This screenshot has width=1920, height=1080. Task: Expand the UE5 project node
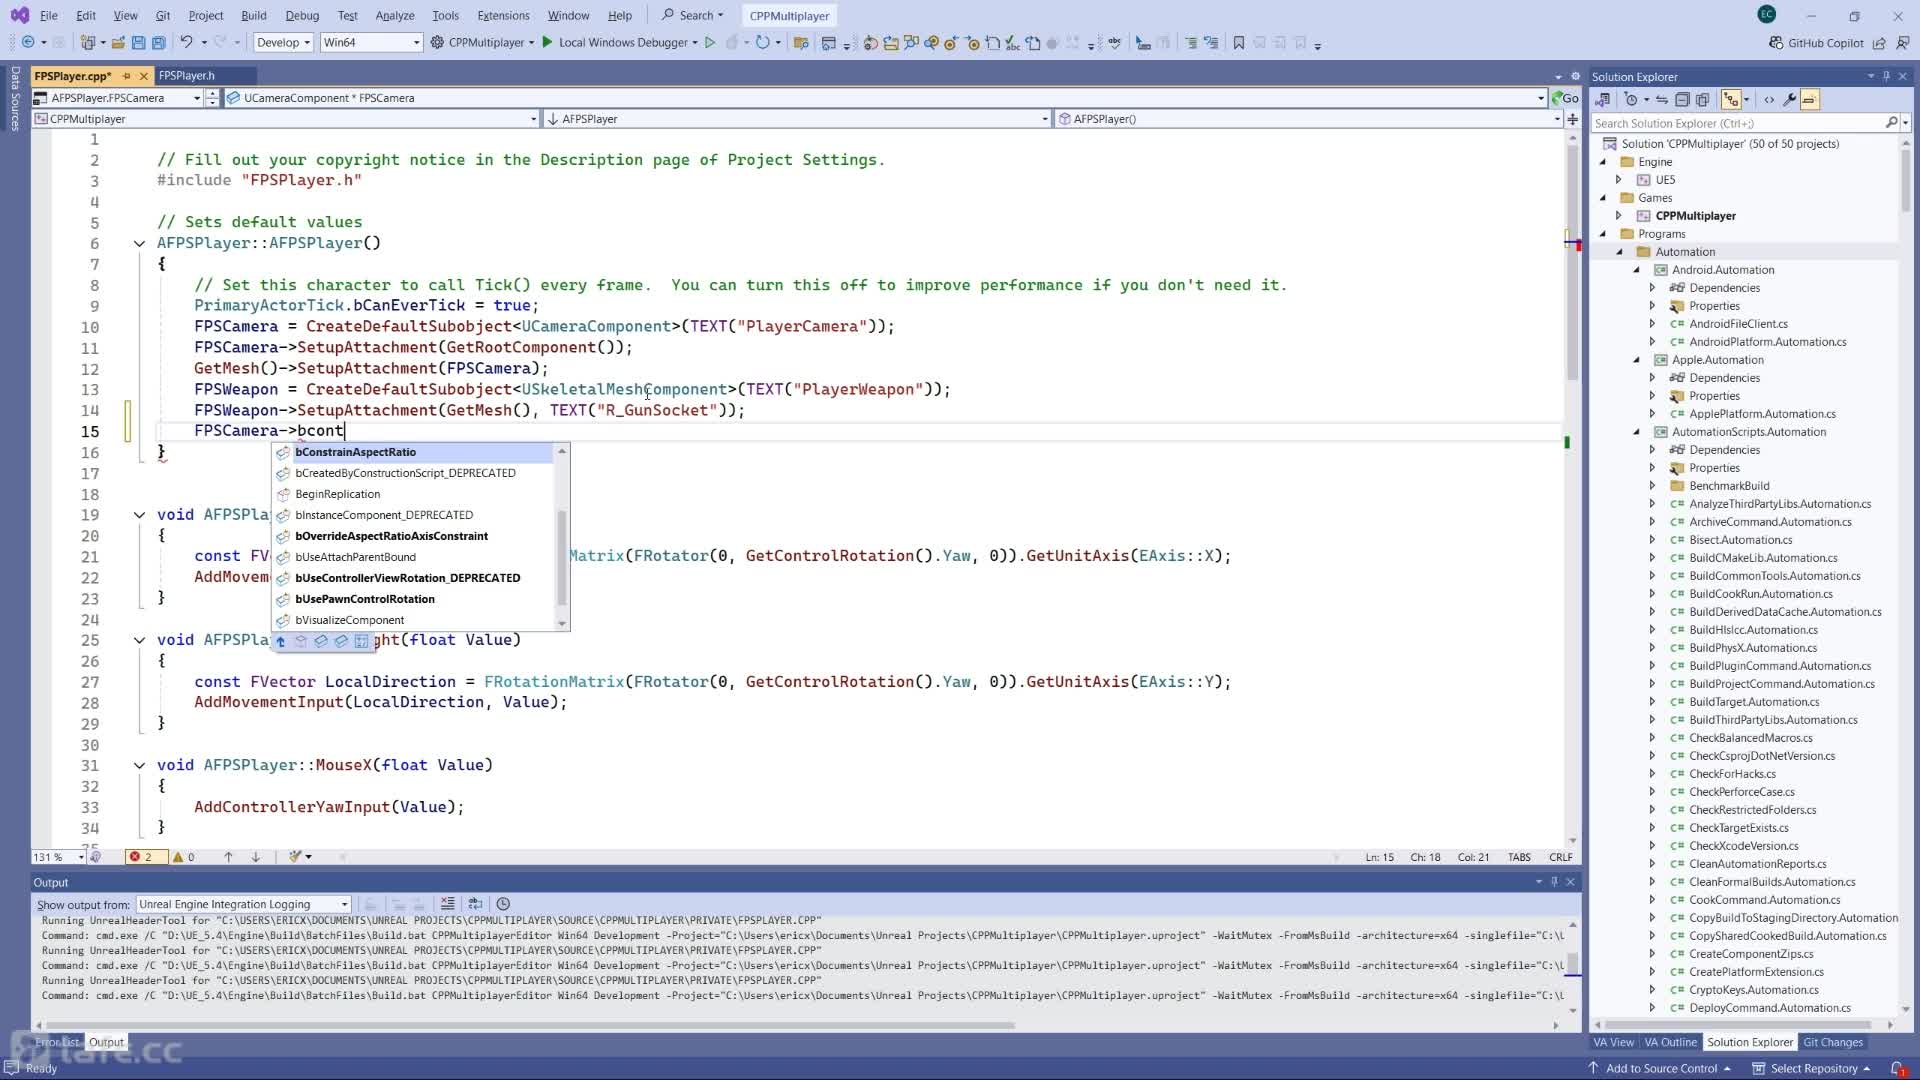point(1619,180)
